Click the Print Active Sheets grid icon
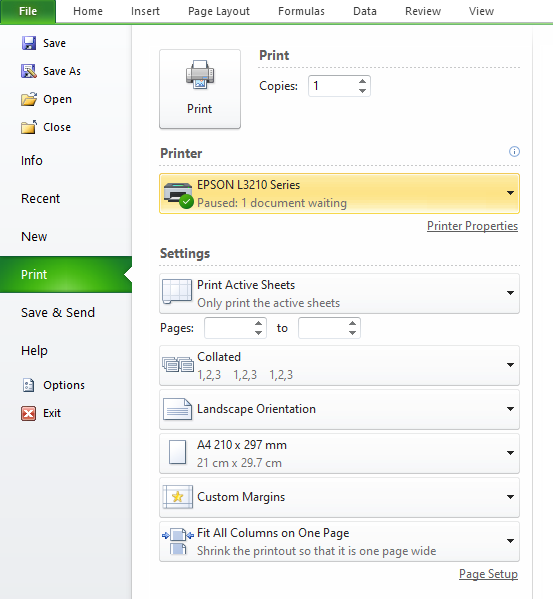This screenshot has width=553, height=599. tap(177, 291)
